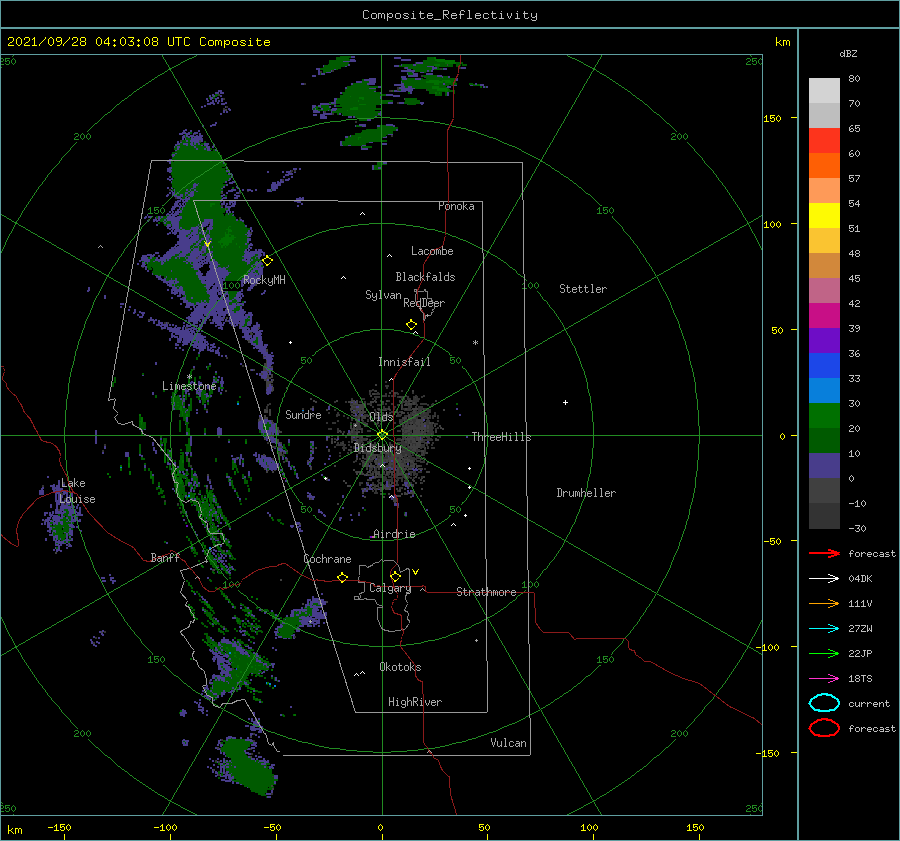900x841 pixels.
Task: Click the white plus marker north of Drumheller
Action: pyautogui.click(x=565, y=402)
